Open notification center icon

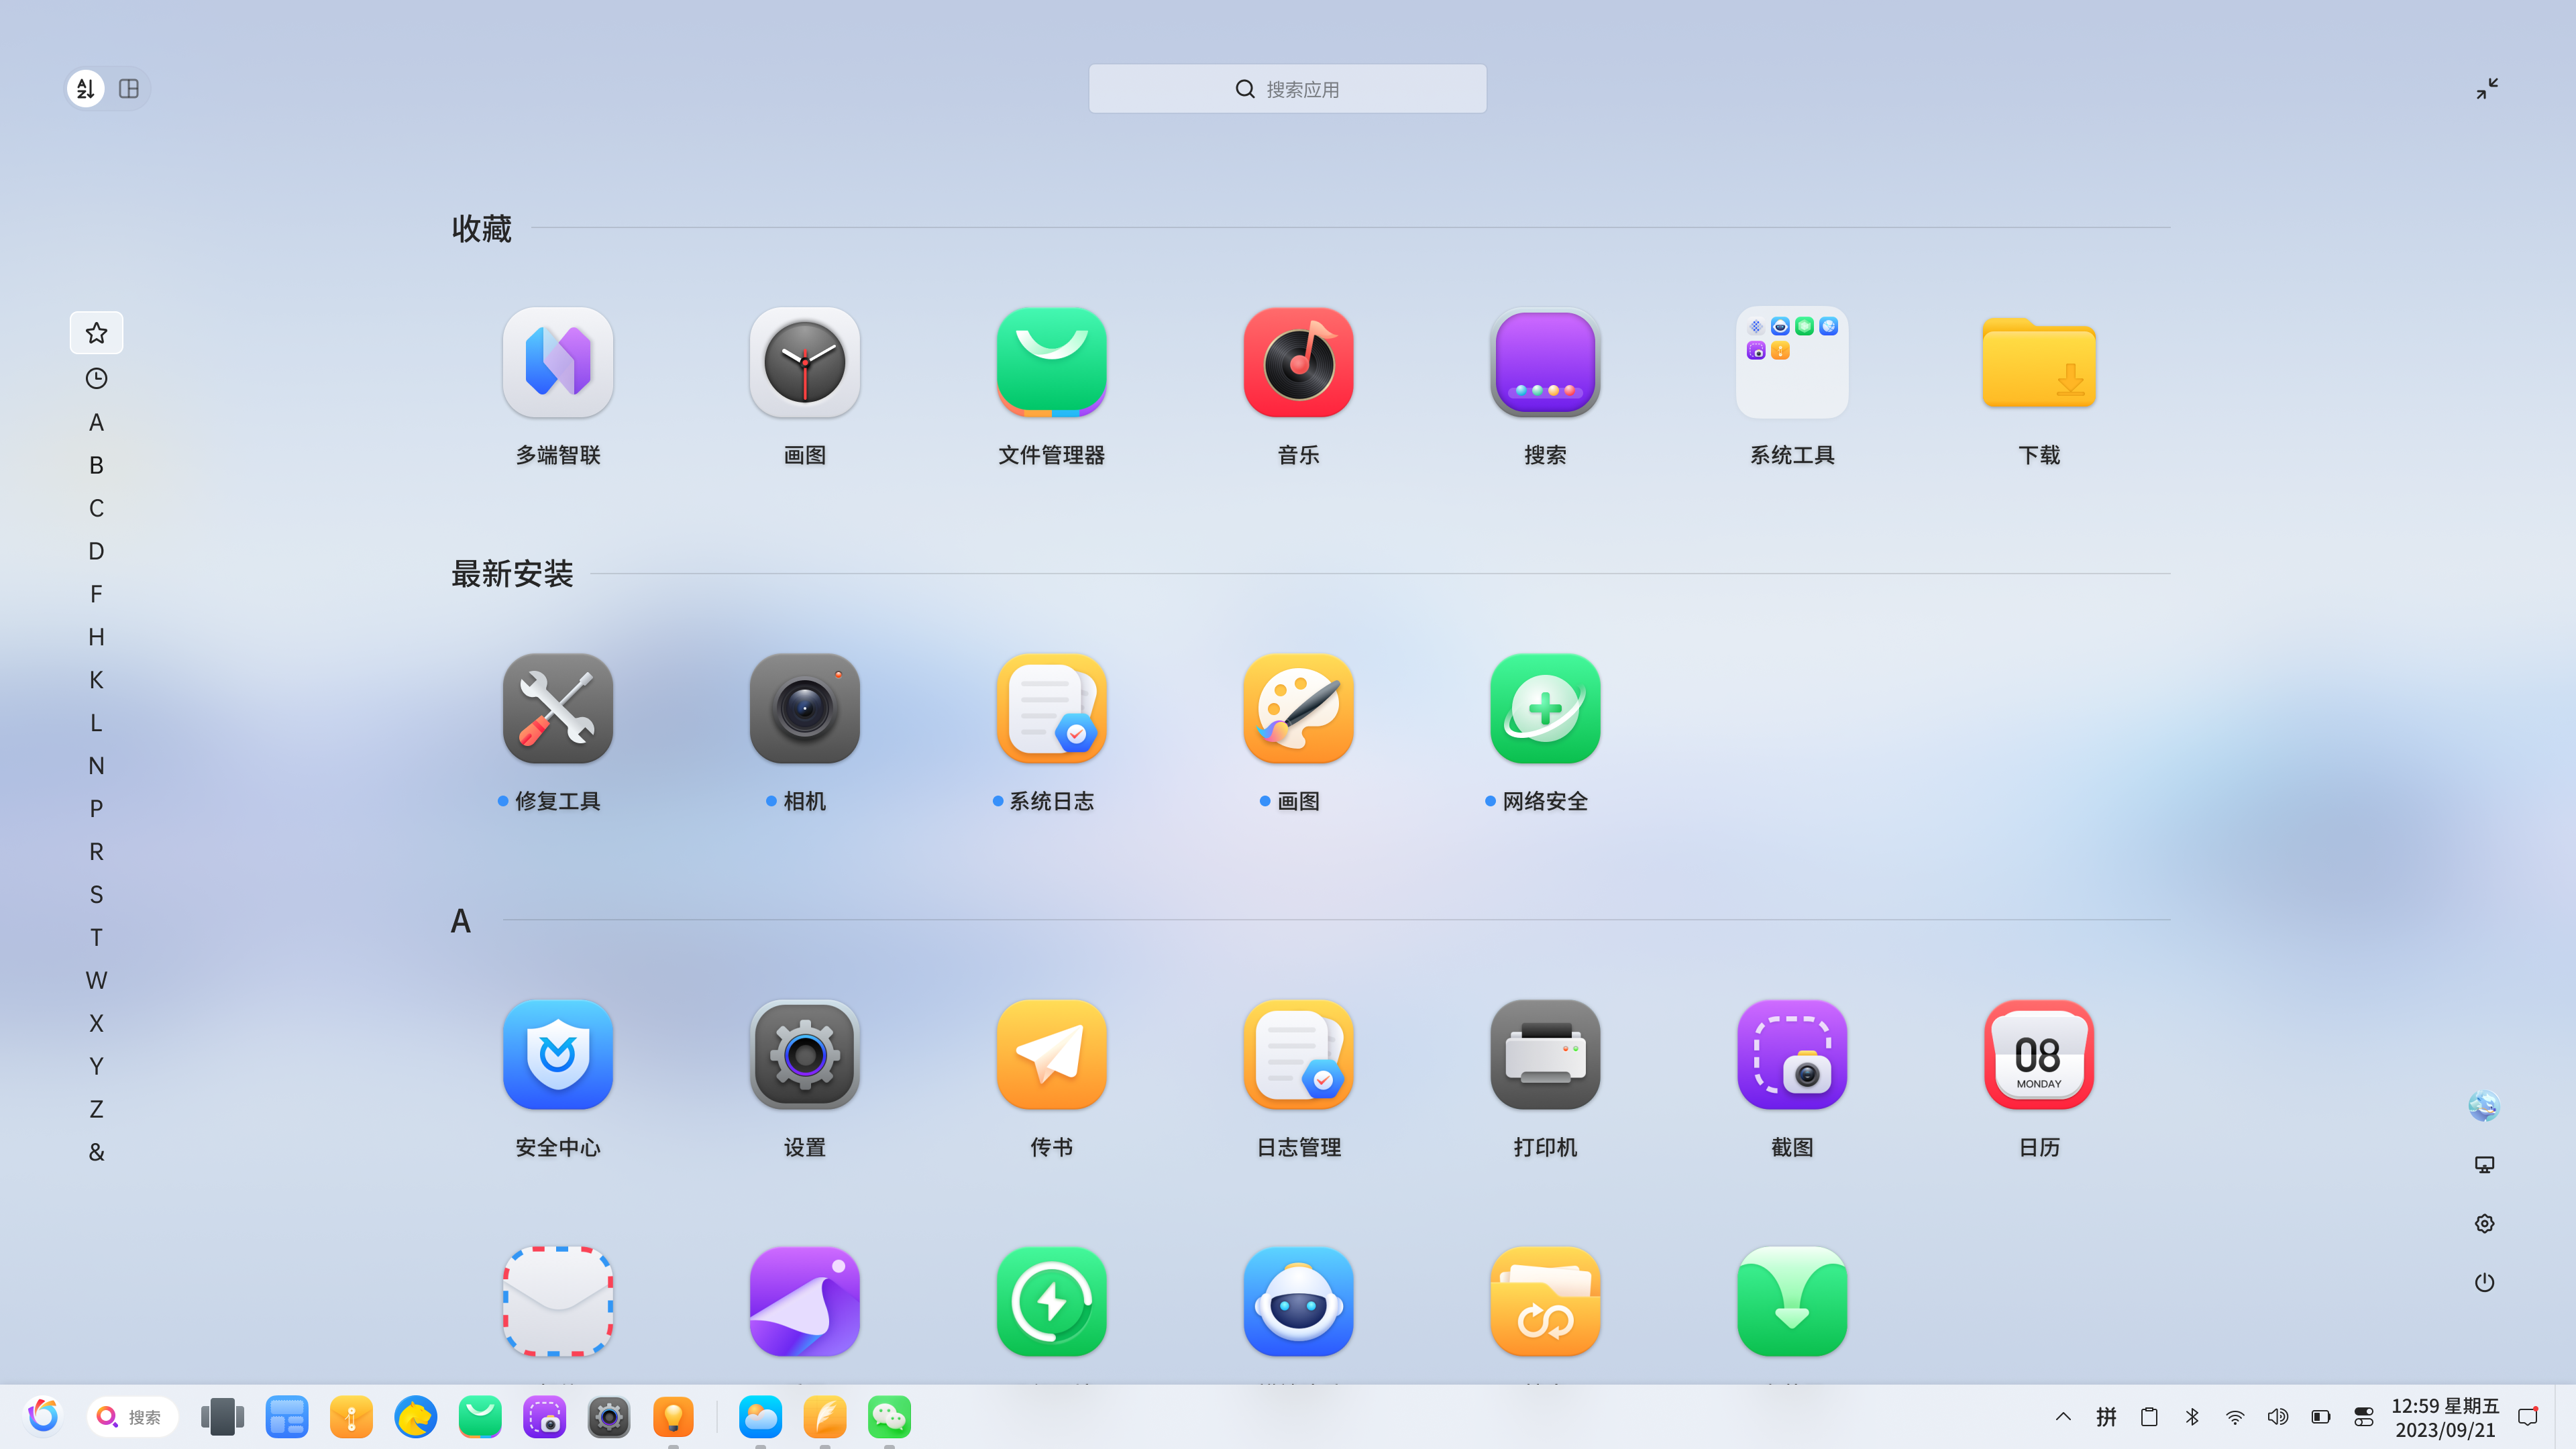[x=2528, y=1417]
